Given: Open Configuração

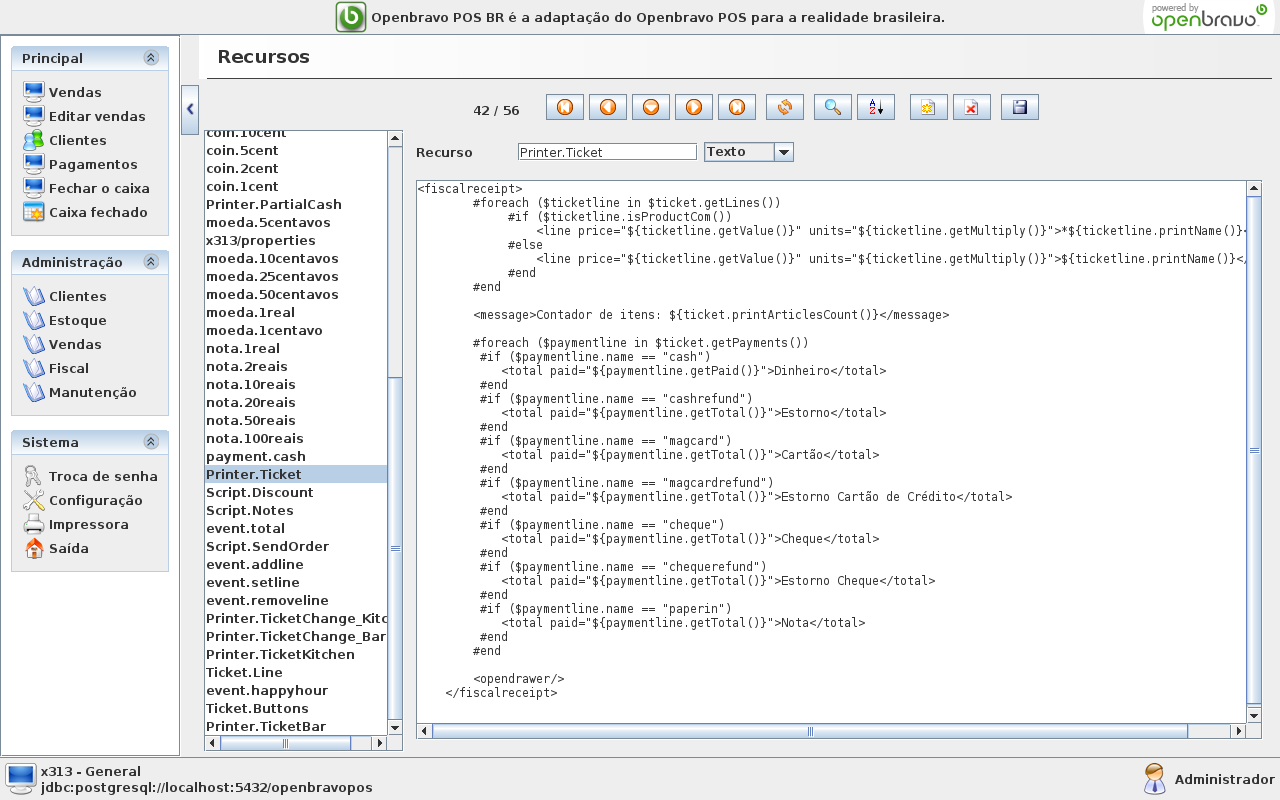Looking at the screenshot, I should click(x=82, y=500).
